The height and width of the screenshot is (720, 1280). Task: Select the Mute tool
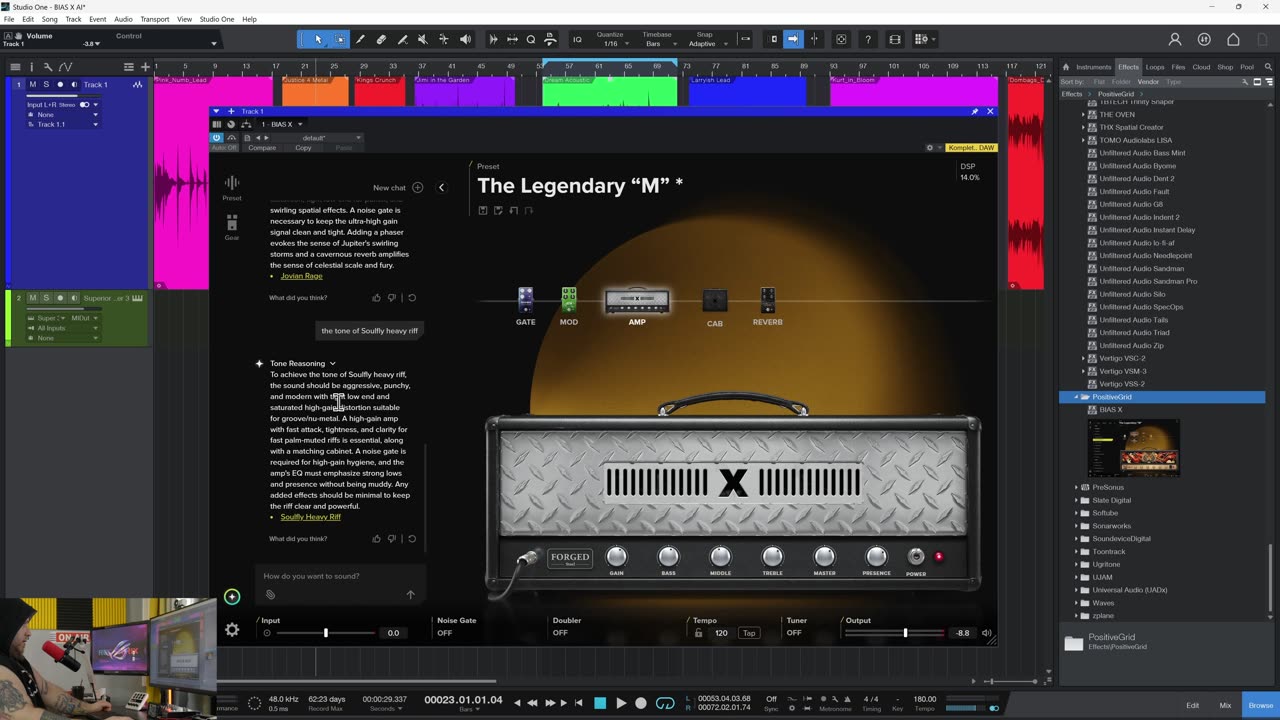tap(423, 39)
